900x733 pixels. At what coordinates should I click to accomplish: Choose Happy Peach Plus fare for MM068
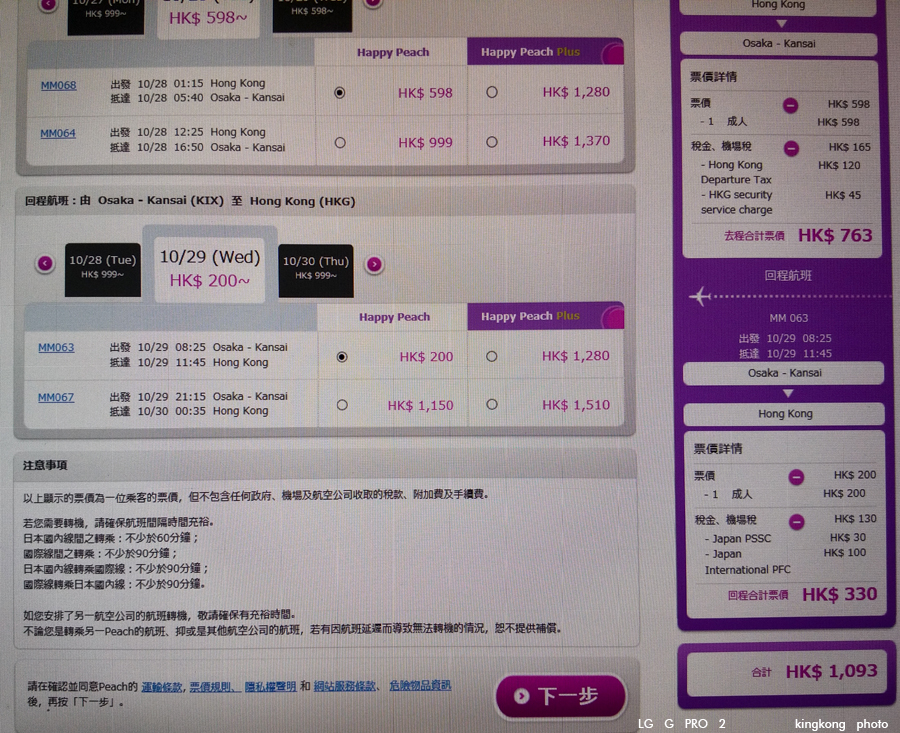pyautogui.click(x=492, y=92)
